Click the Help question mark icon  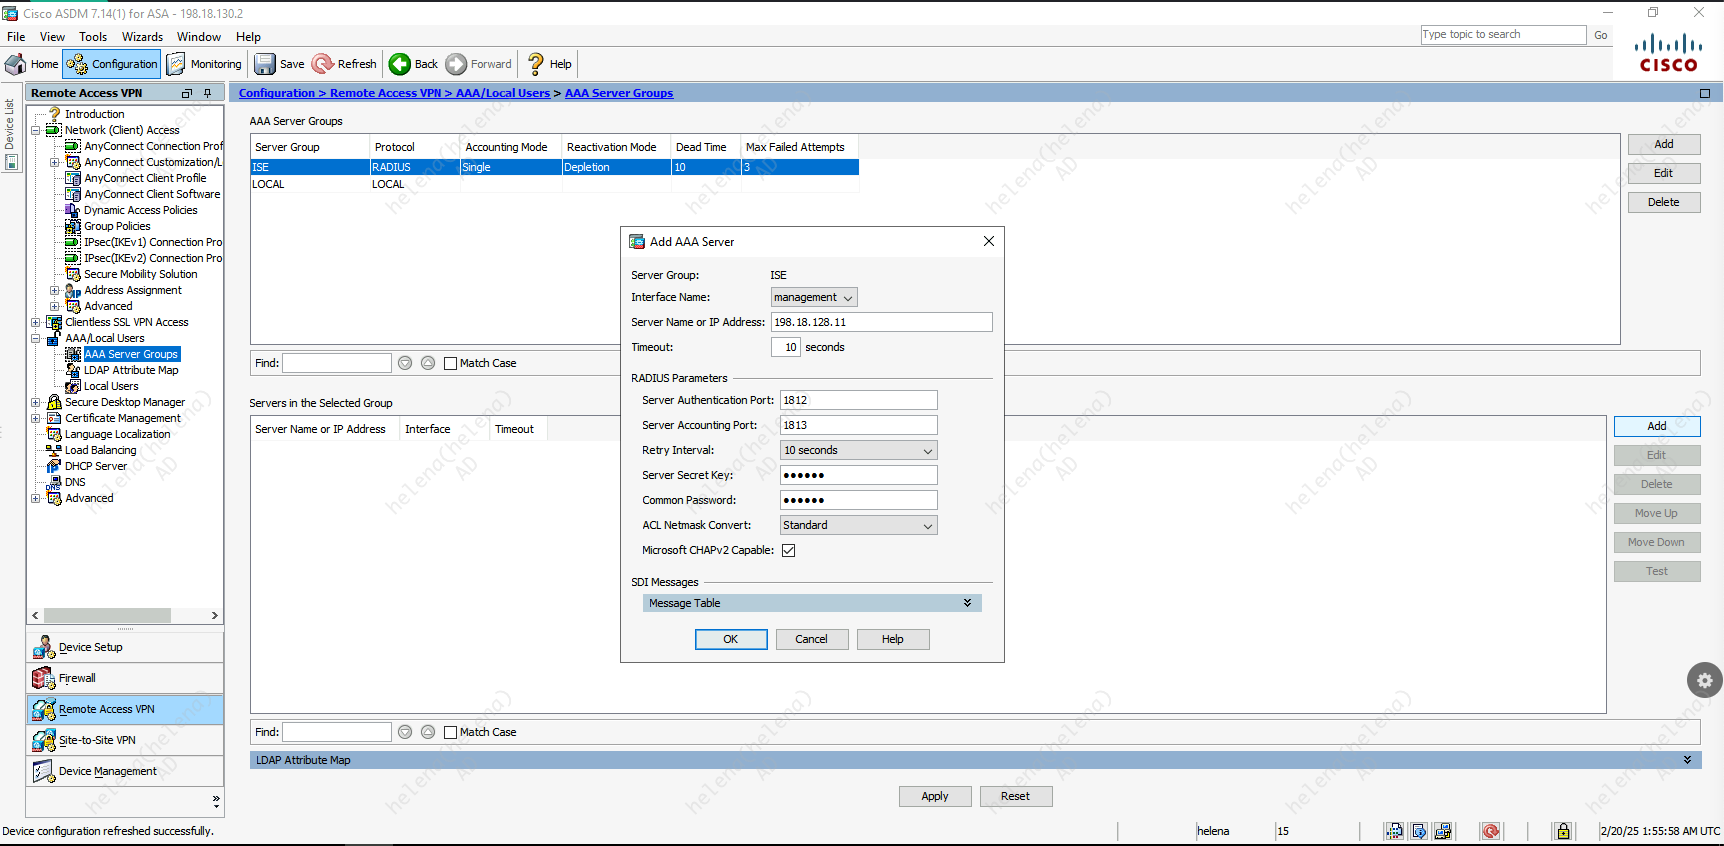coord(536,64)
